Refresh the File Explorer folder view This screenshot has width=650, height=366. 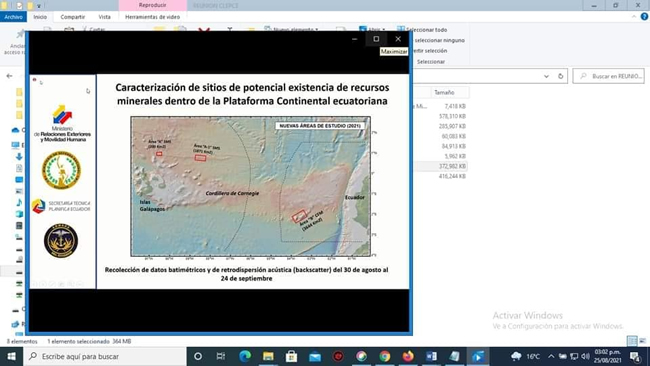[x=560, y=76]
